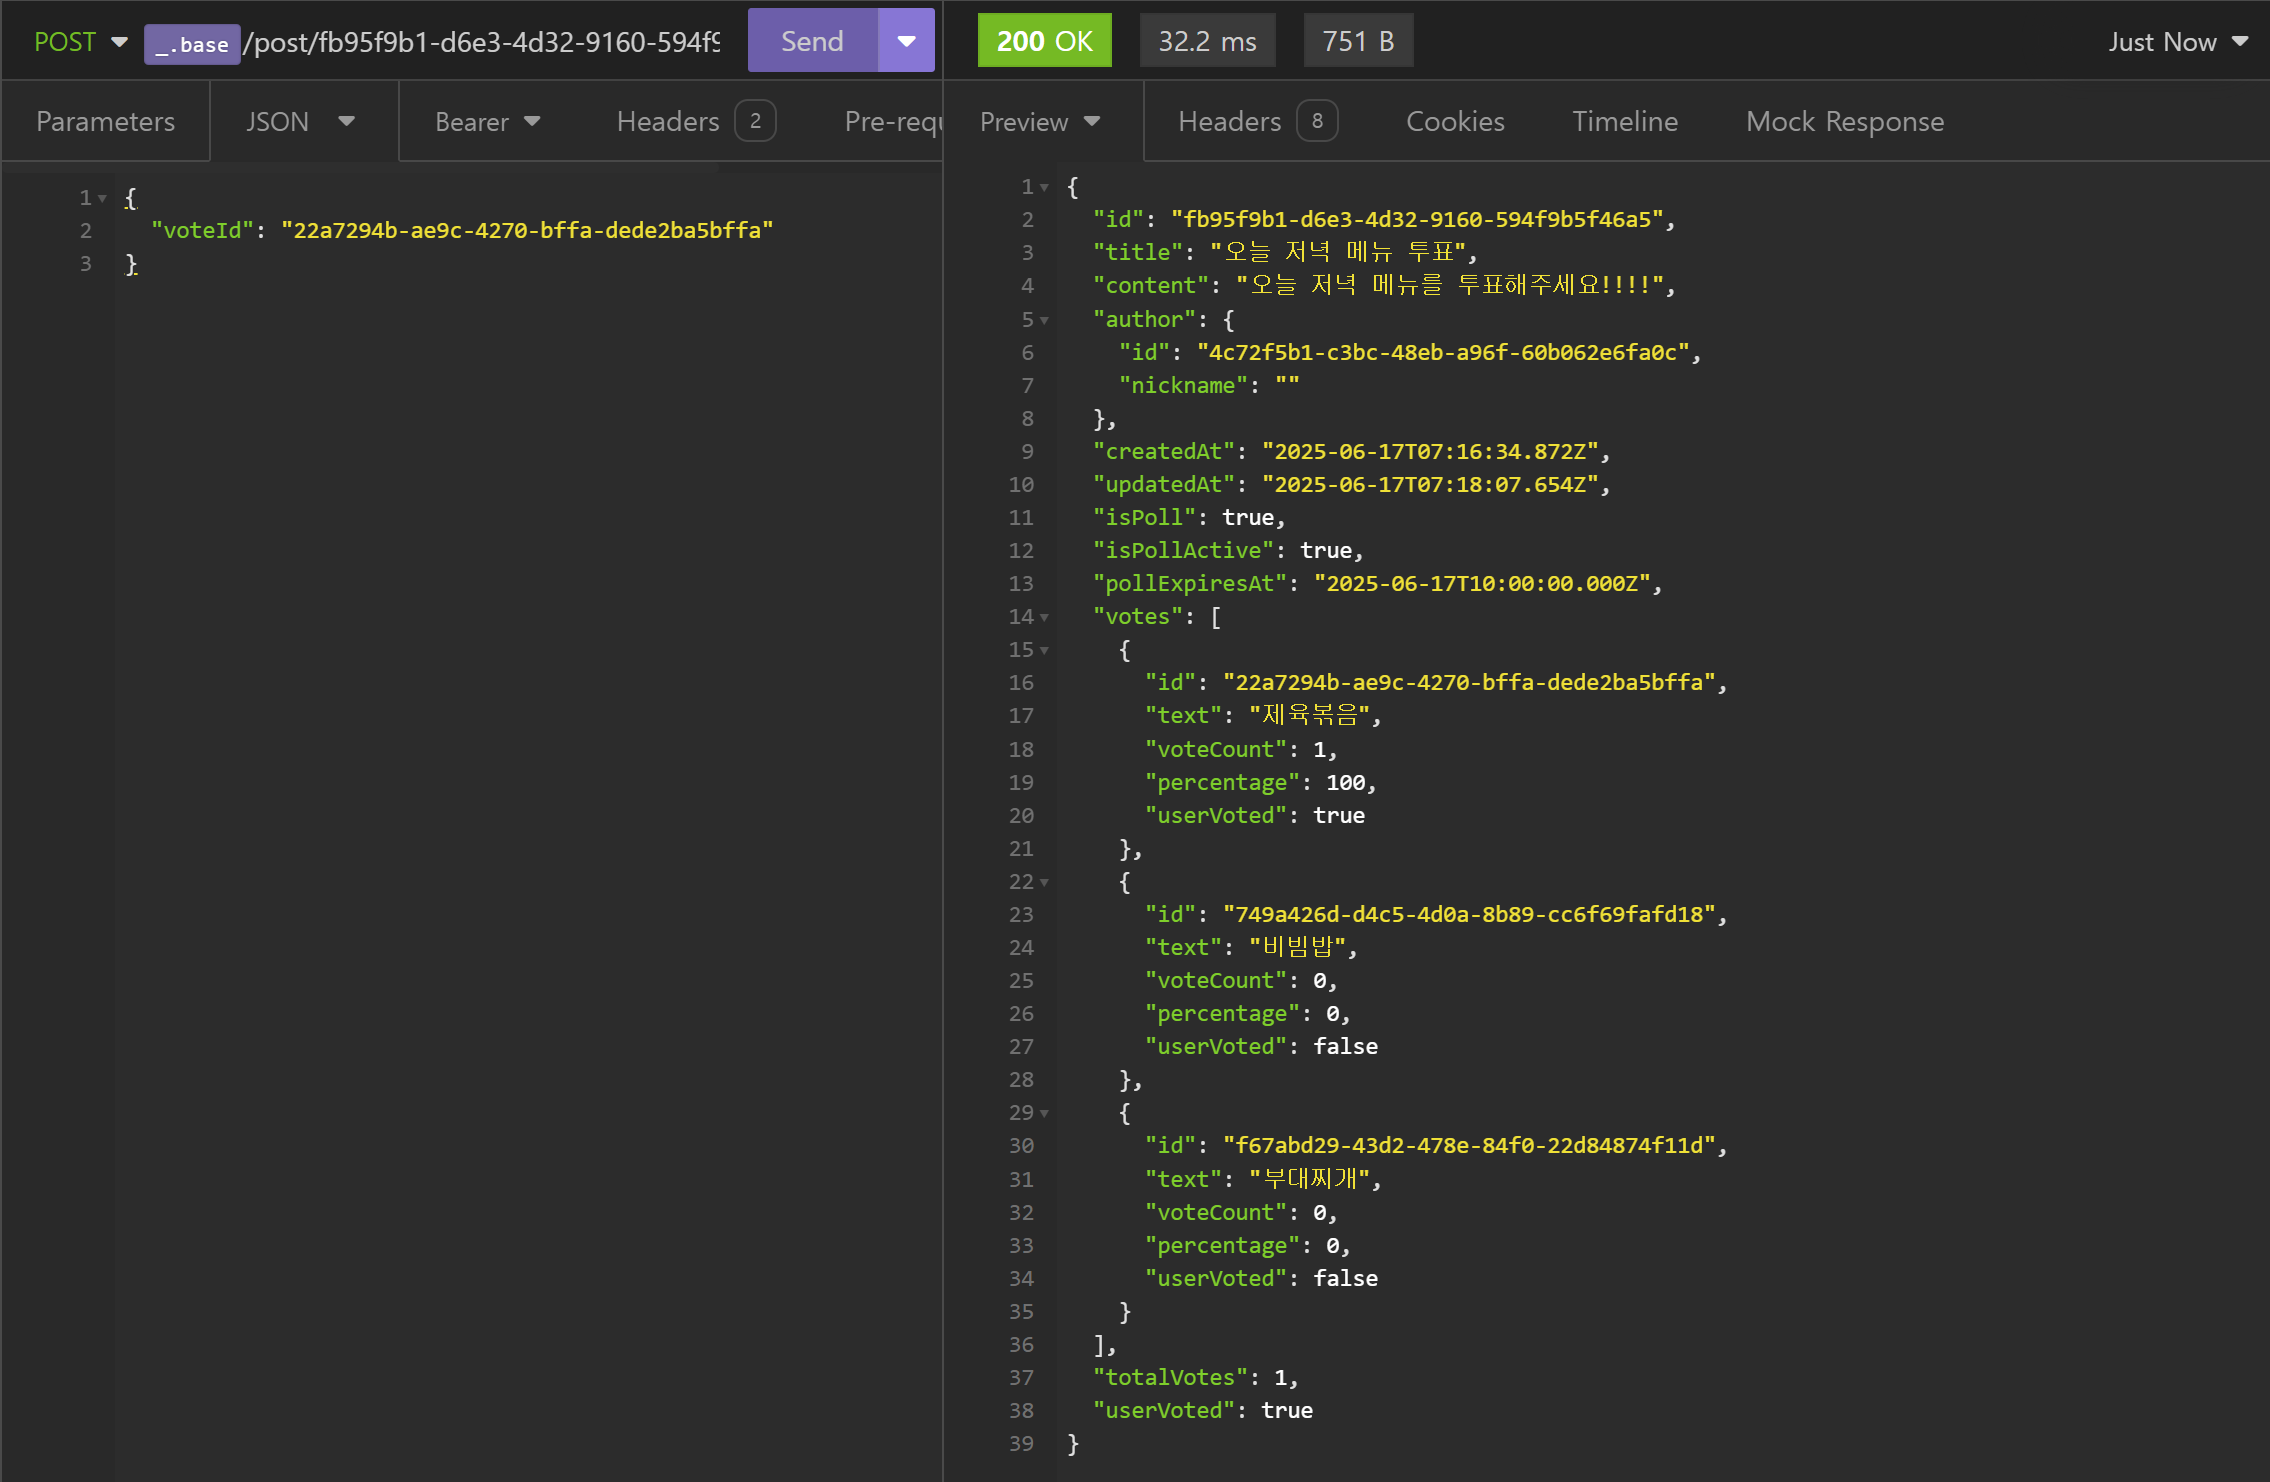Open the Pre-request tab

[x=892, y=121]
